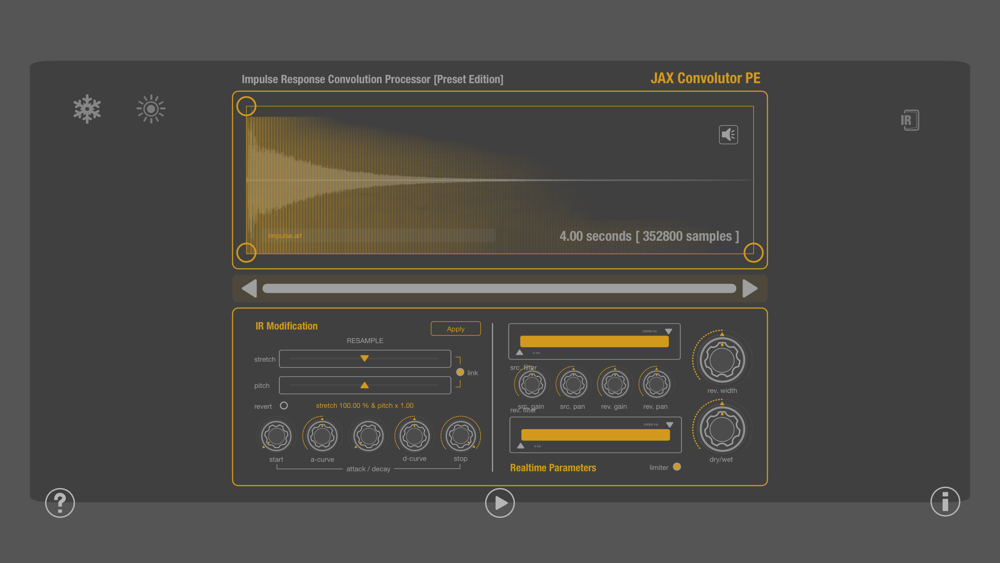Go to next impulse with right arrow

tap(750, 289)
